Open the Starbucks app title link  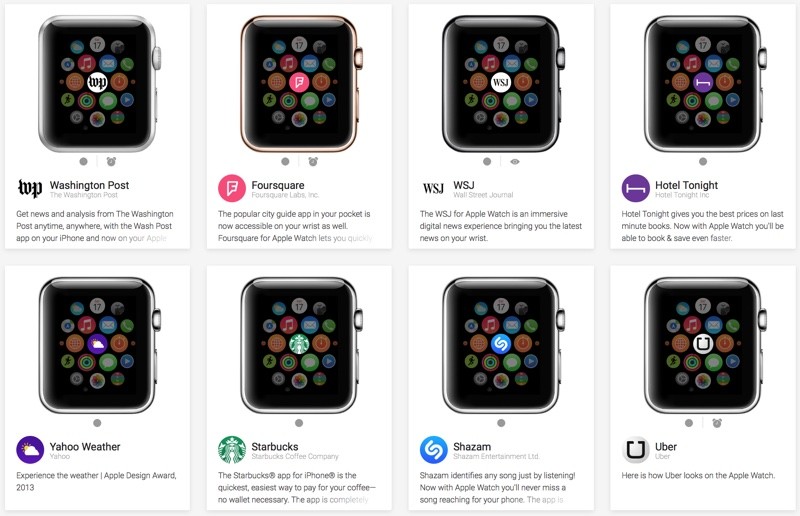coord(274,447)
